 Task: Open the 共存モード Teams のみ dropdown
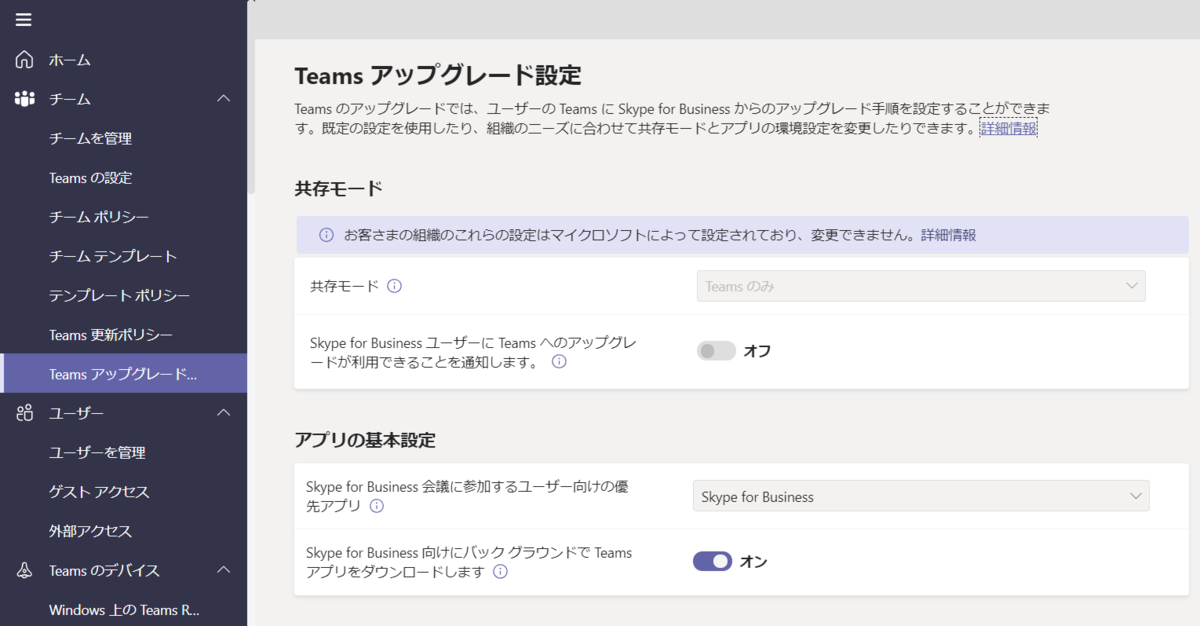click(921, 286)
